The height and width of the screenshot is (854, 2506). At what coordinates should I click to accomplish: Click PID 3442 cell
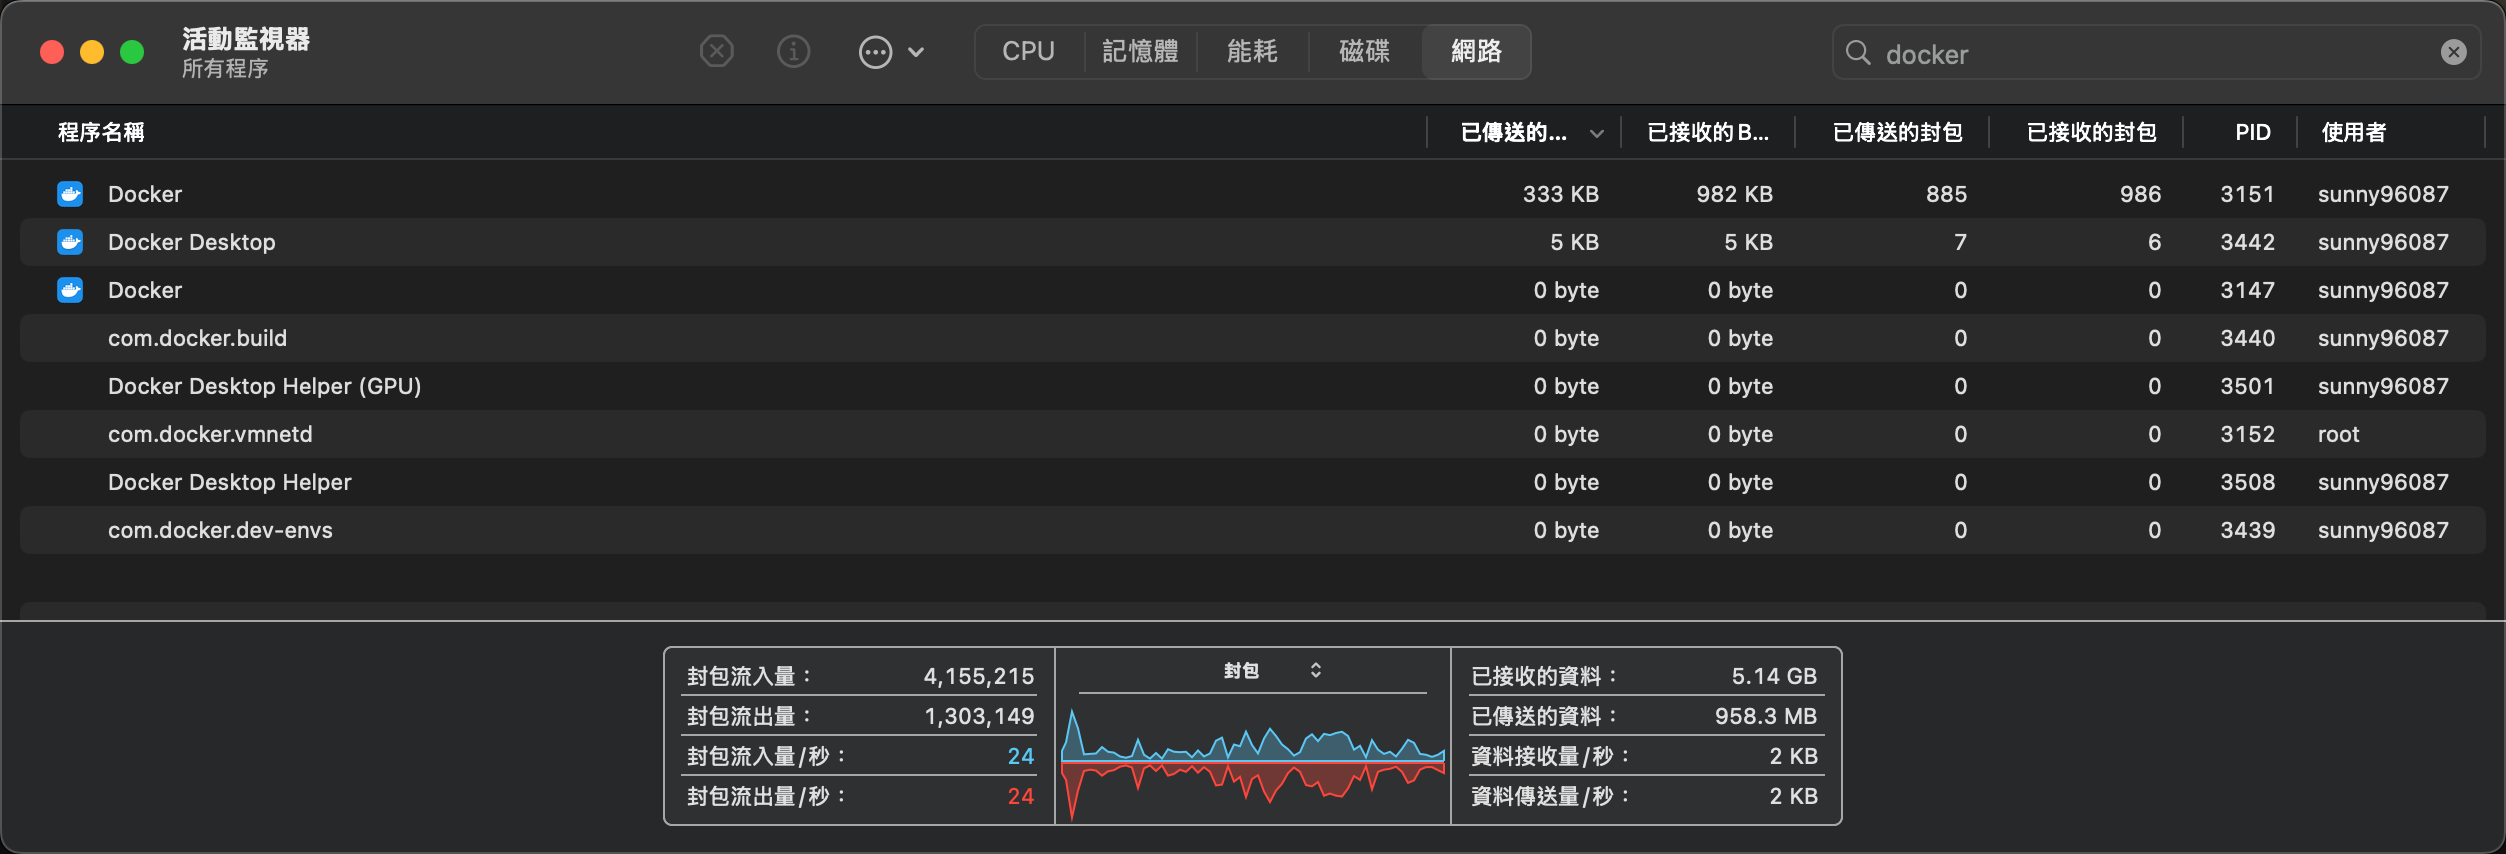click(x=2247, y=242)
